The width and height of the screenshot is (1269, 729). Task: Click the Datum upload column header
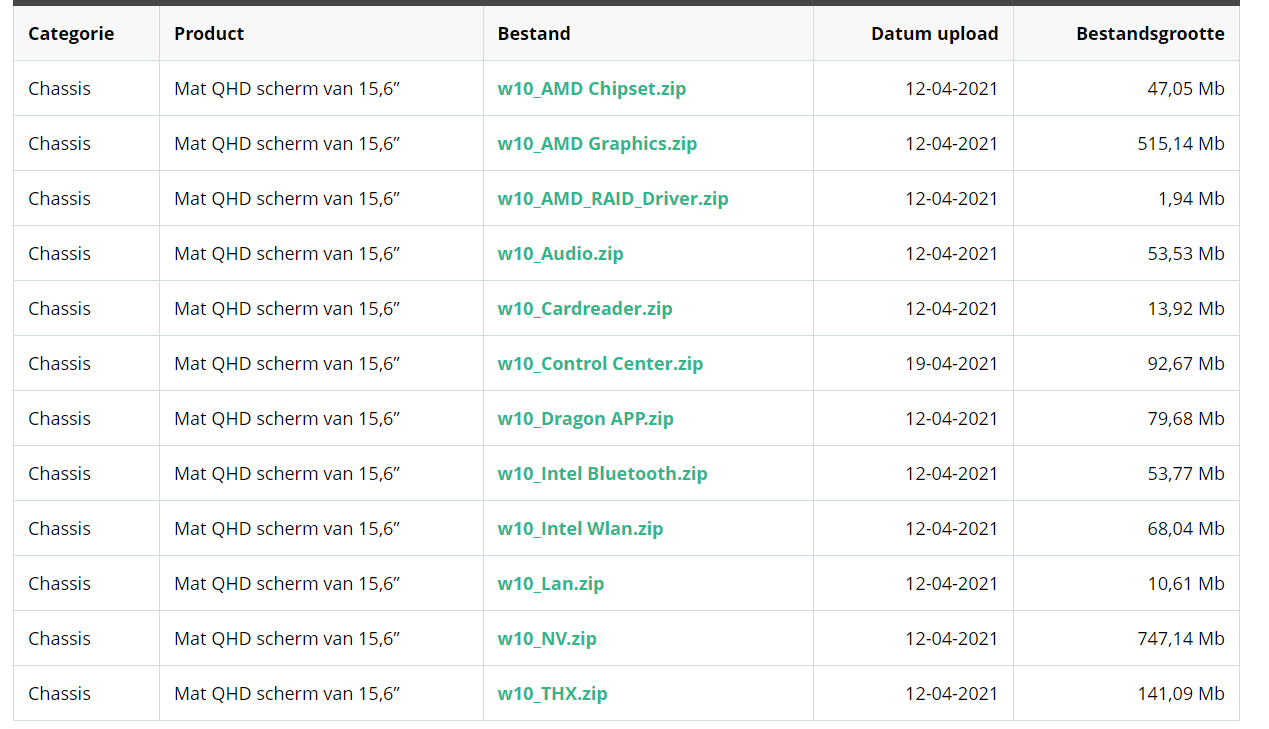tap(934, 33)
